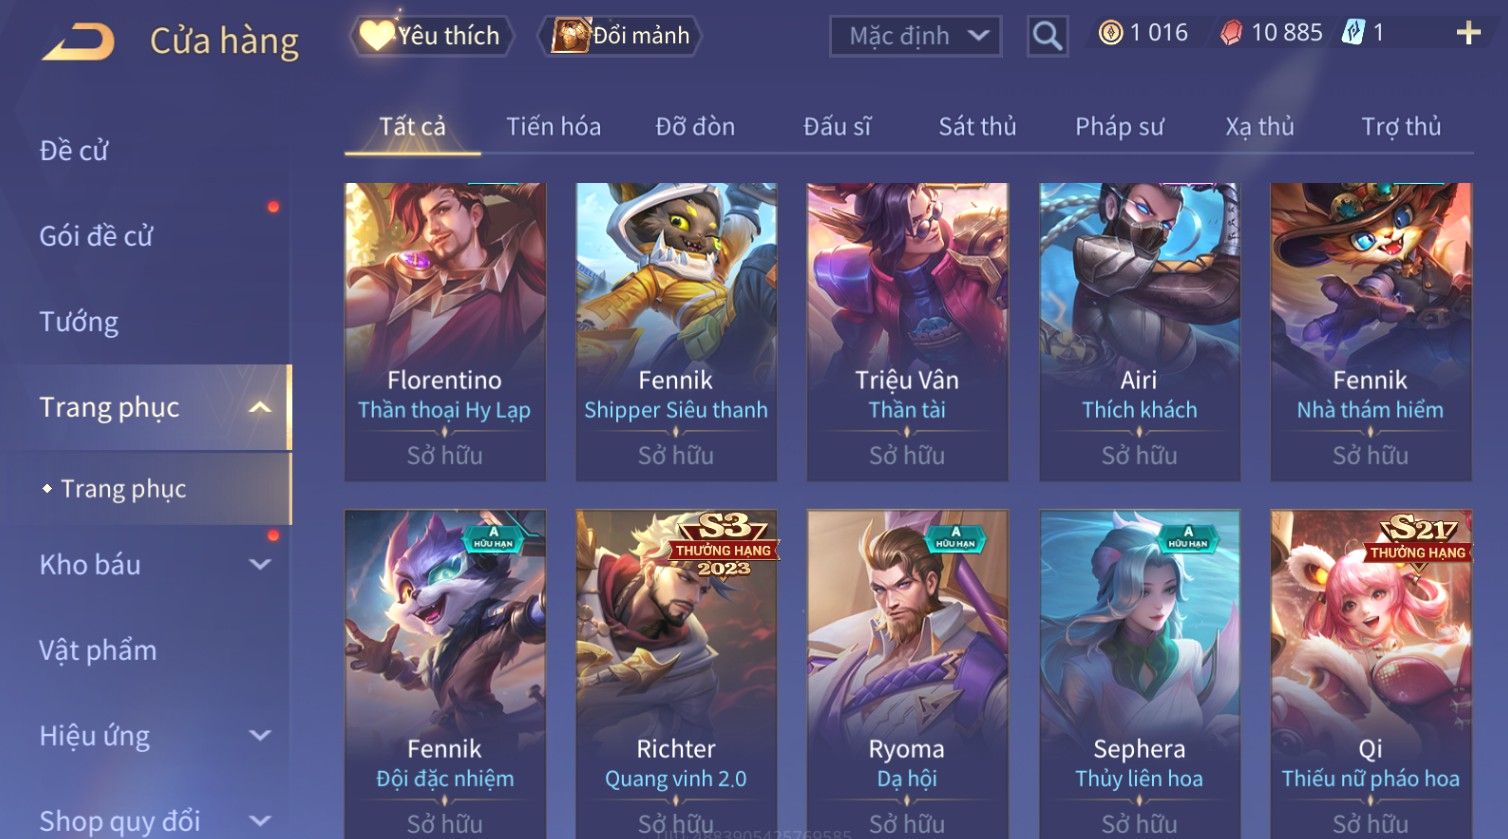Expand the Hiệu ứng sidebar section

tap(260, 736)
